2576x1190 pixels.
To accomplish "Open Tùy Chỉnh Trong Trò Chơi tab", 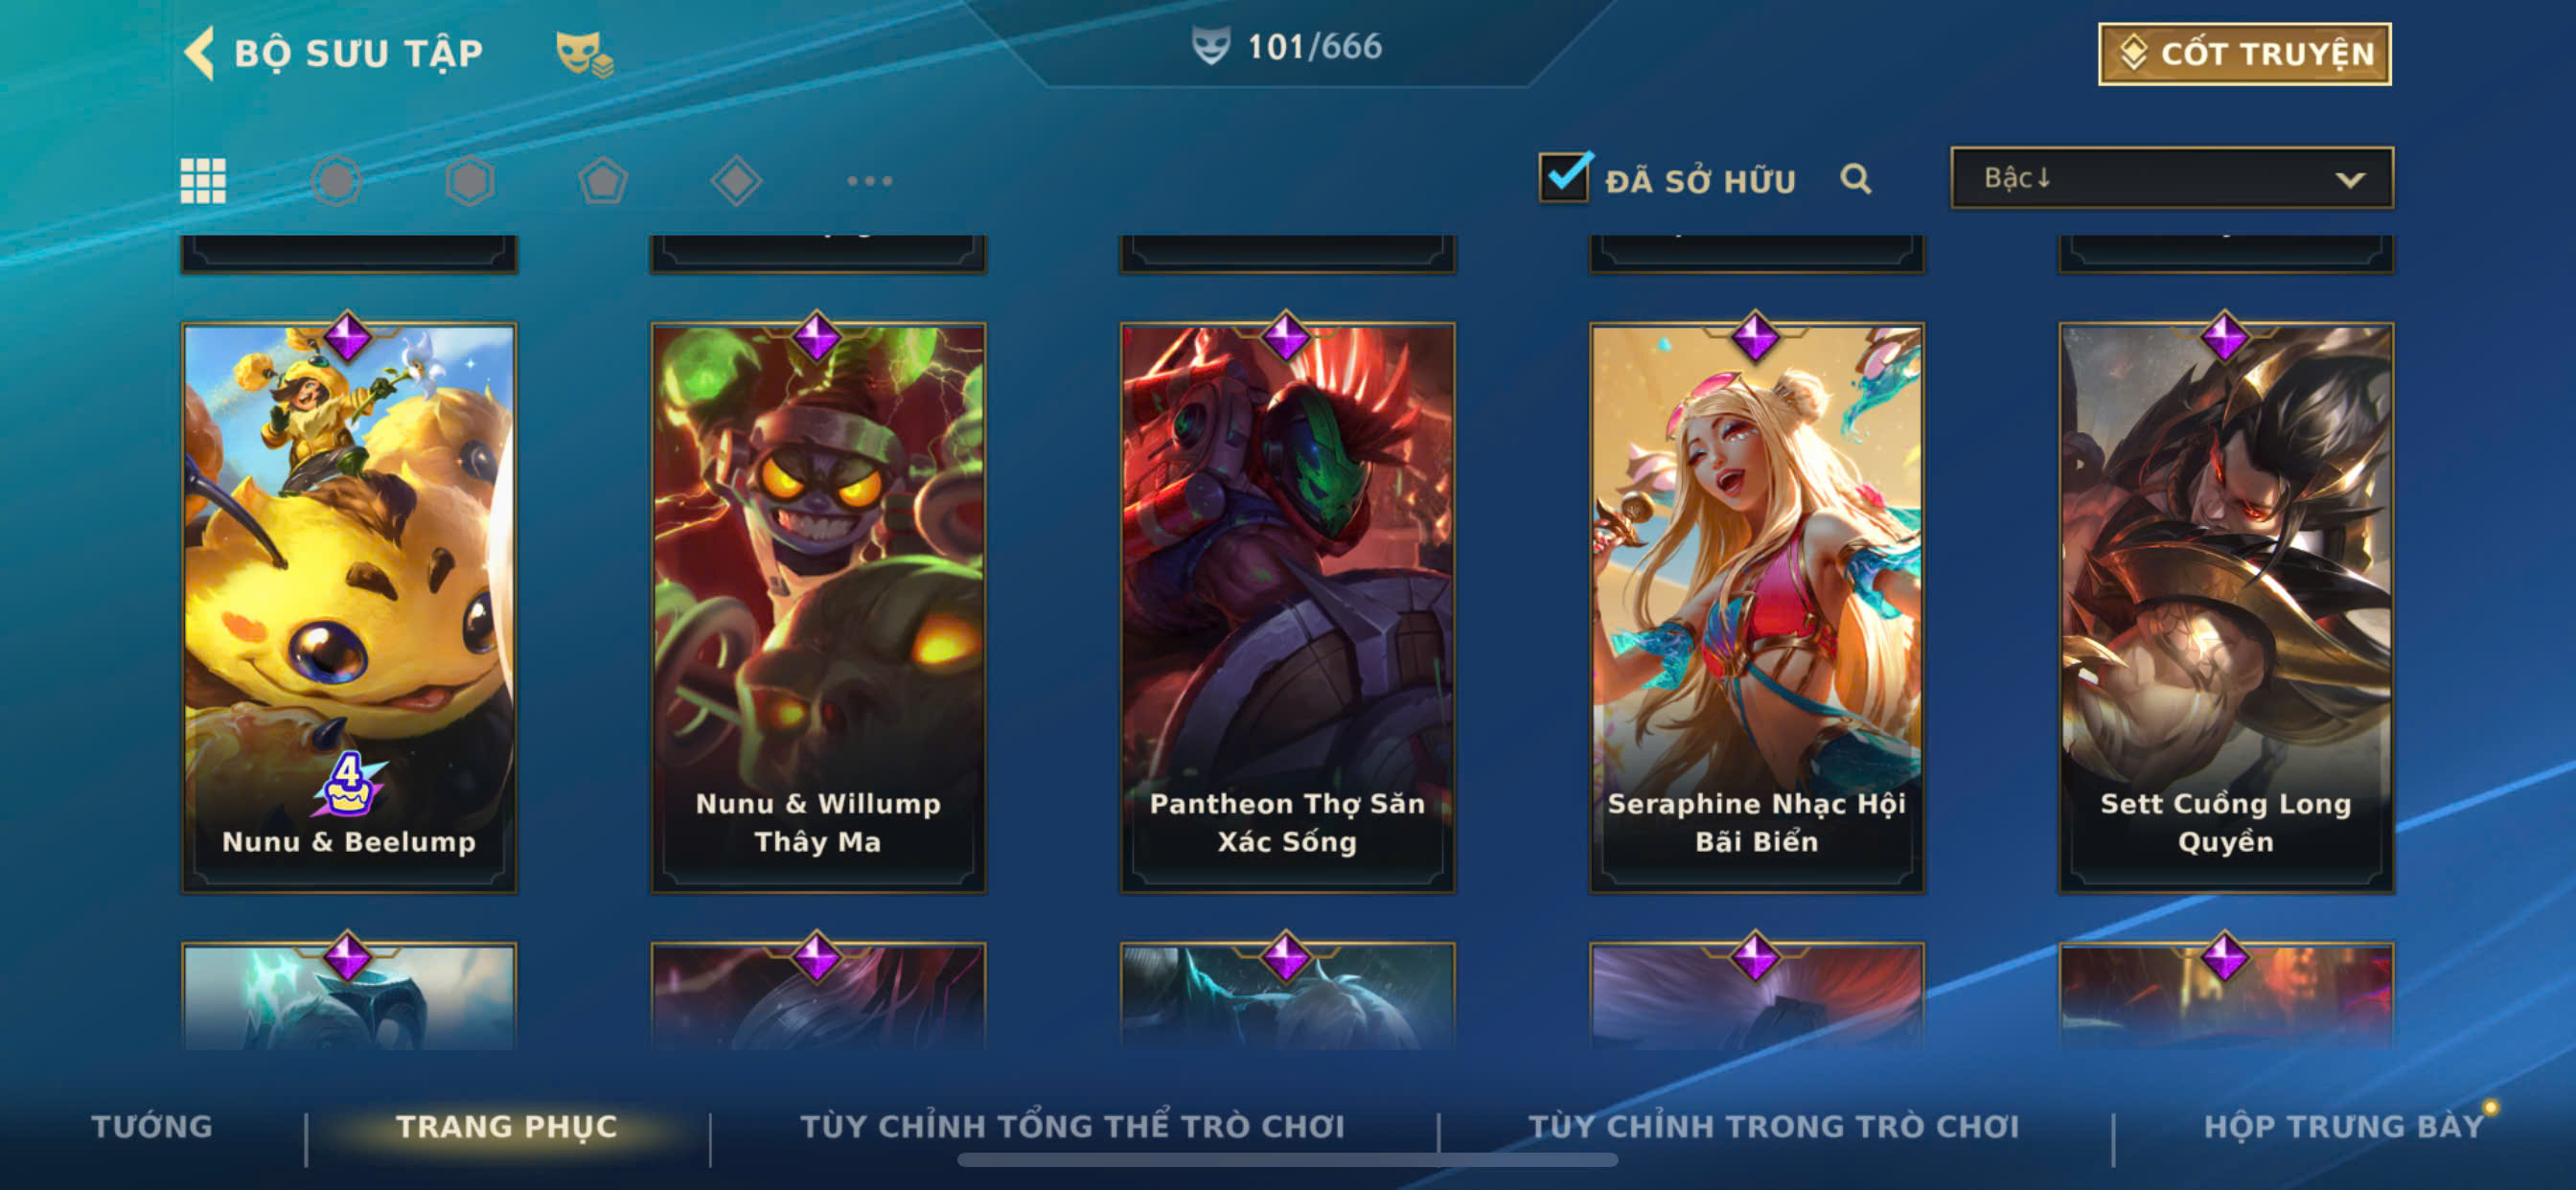I will tap(1773, 1126).
